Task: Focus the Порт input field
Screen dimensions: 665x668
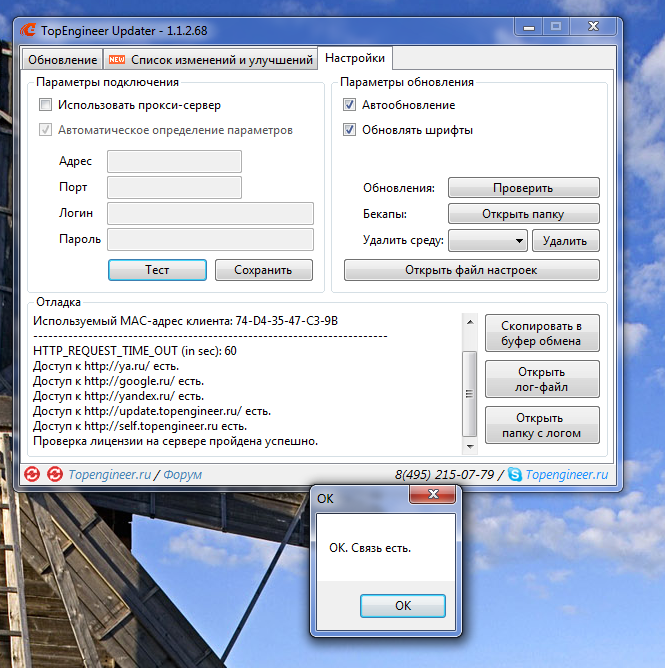Action: pyautogui.click(x=174, y=187)
